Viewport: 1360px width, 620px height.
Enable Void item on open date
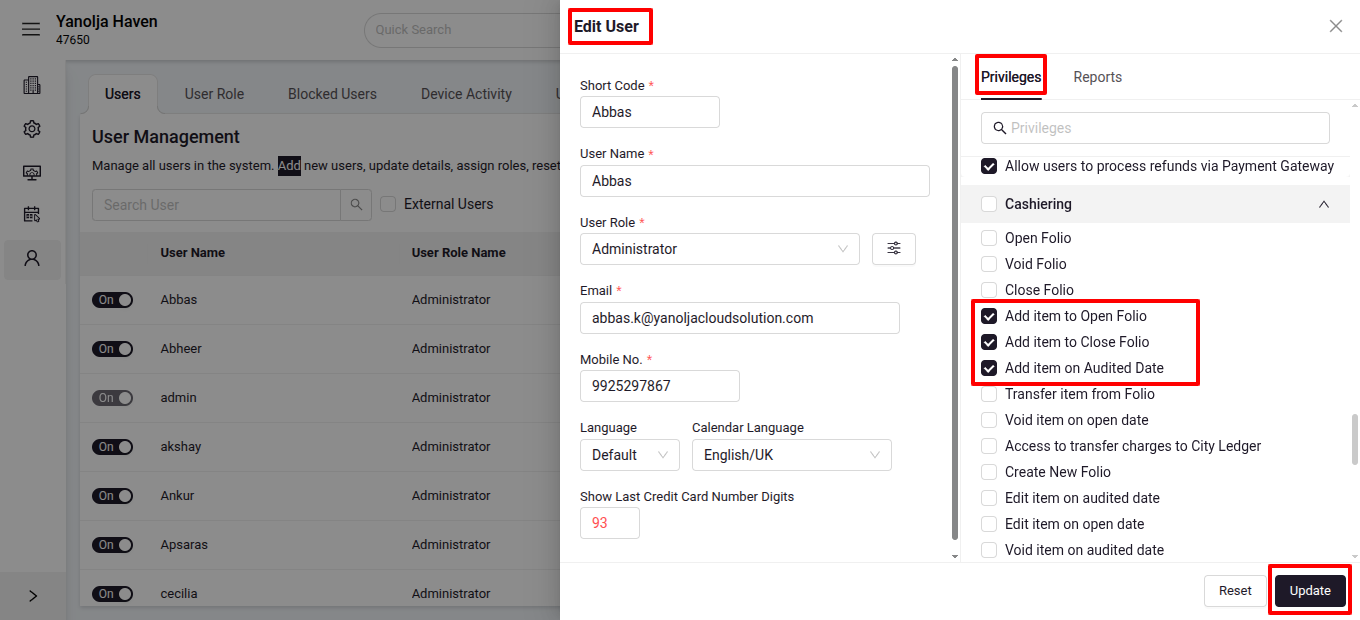[x=989, y=420]
